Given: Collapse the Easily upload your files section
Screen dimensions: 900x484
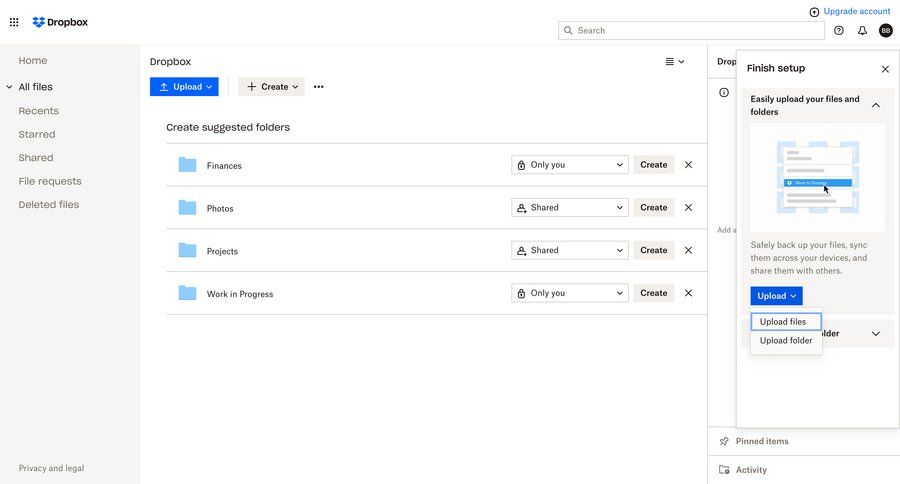Looking at the screenshot, I should coord(876,105).
